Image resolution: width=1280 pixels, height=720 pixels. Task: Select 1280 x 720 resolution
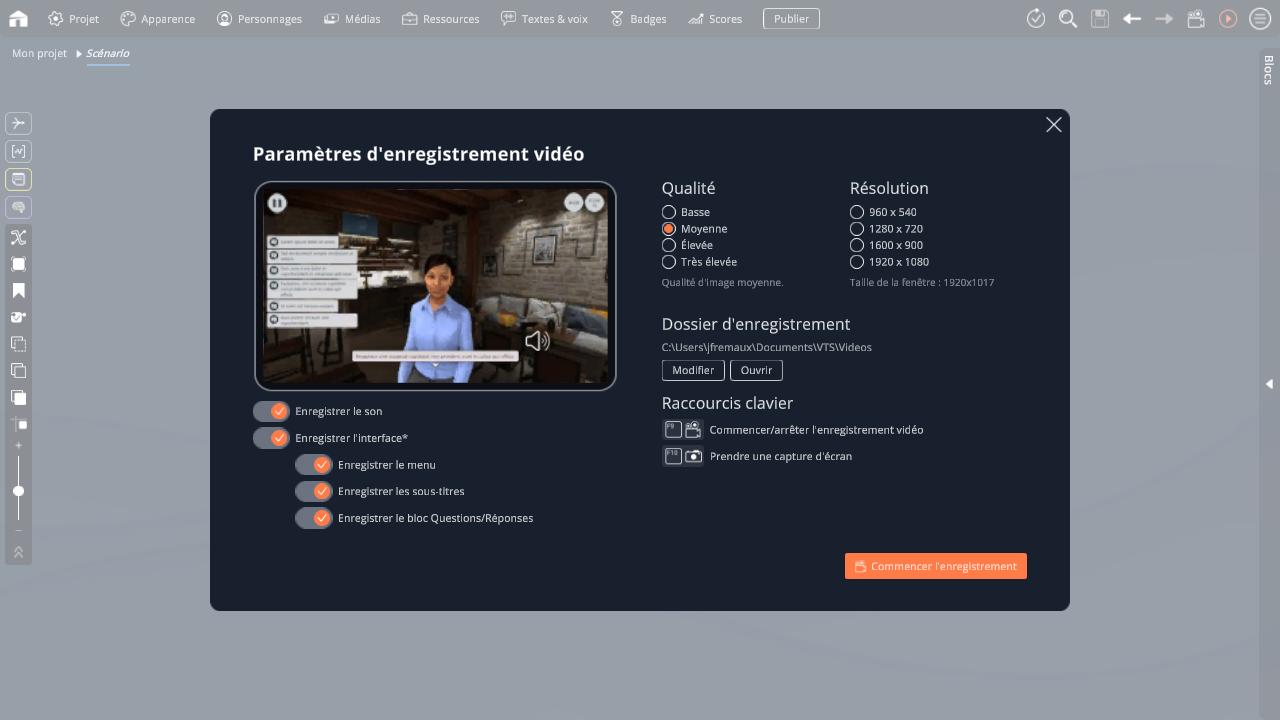click(857, 229)
